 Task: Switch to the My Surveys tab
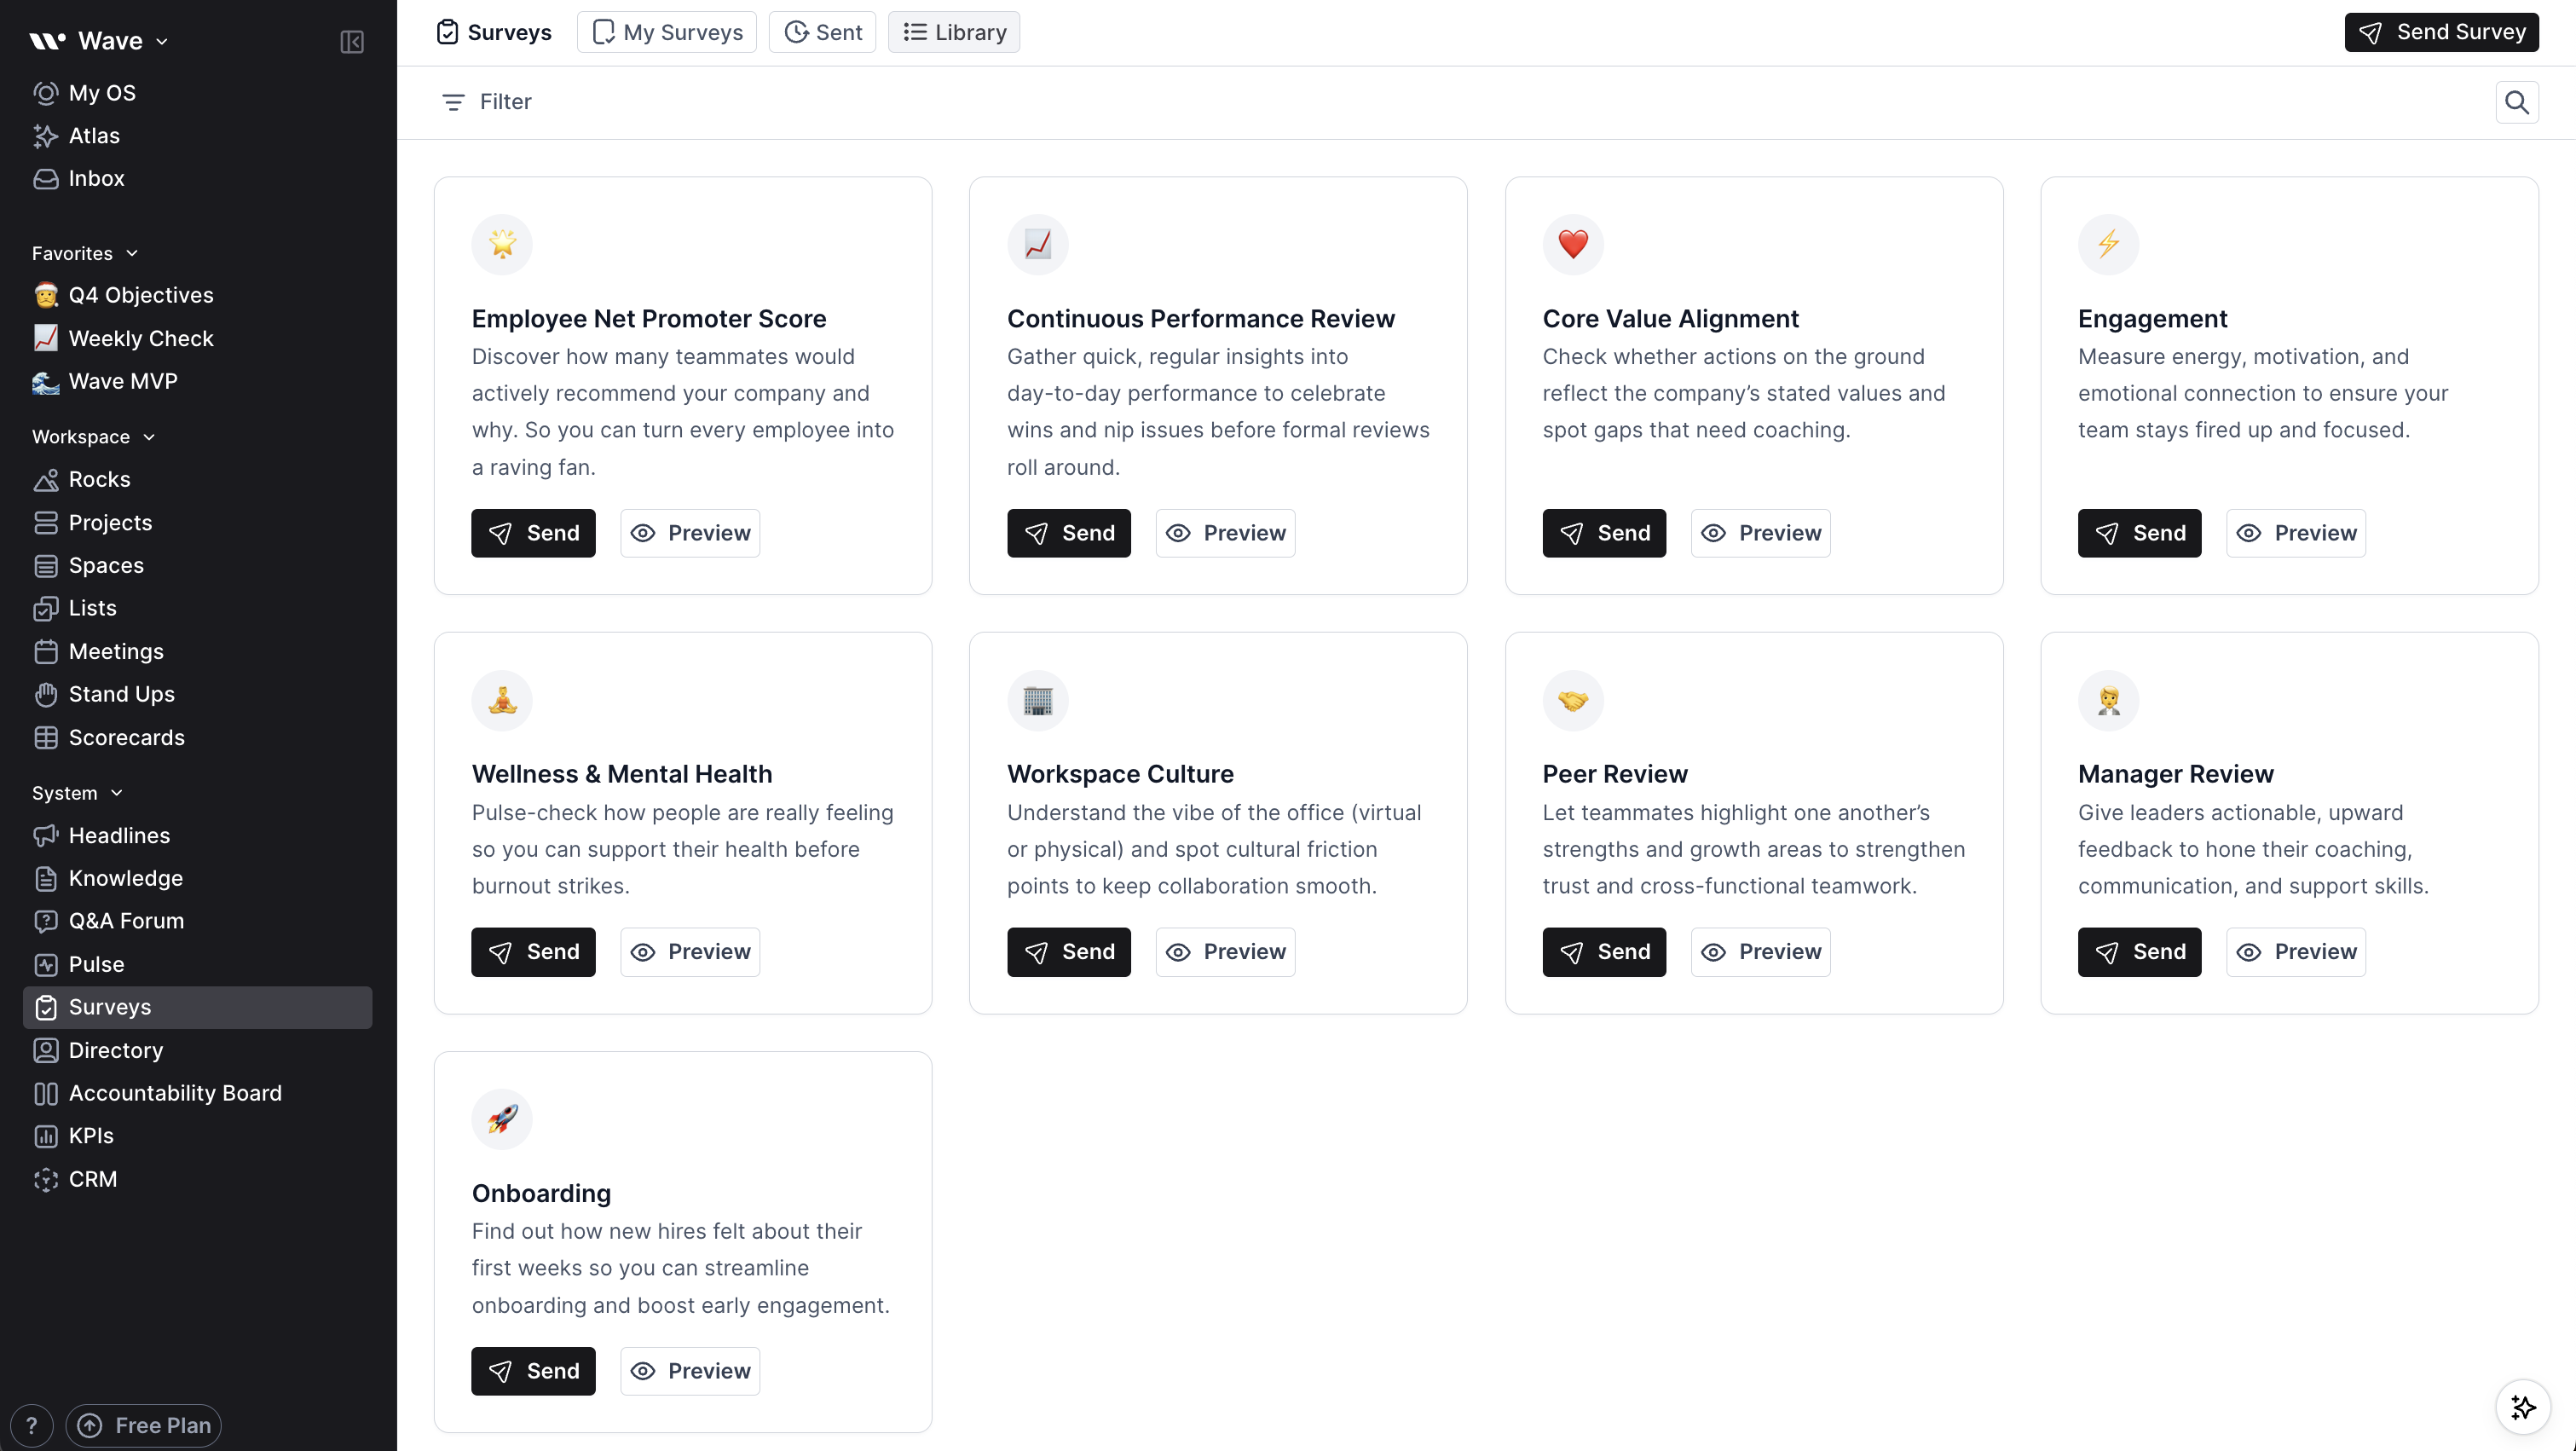tap(666, 32)
